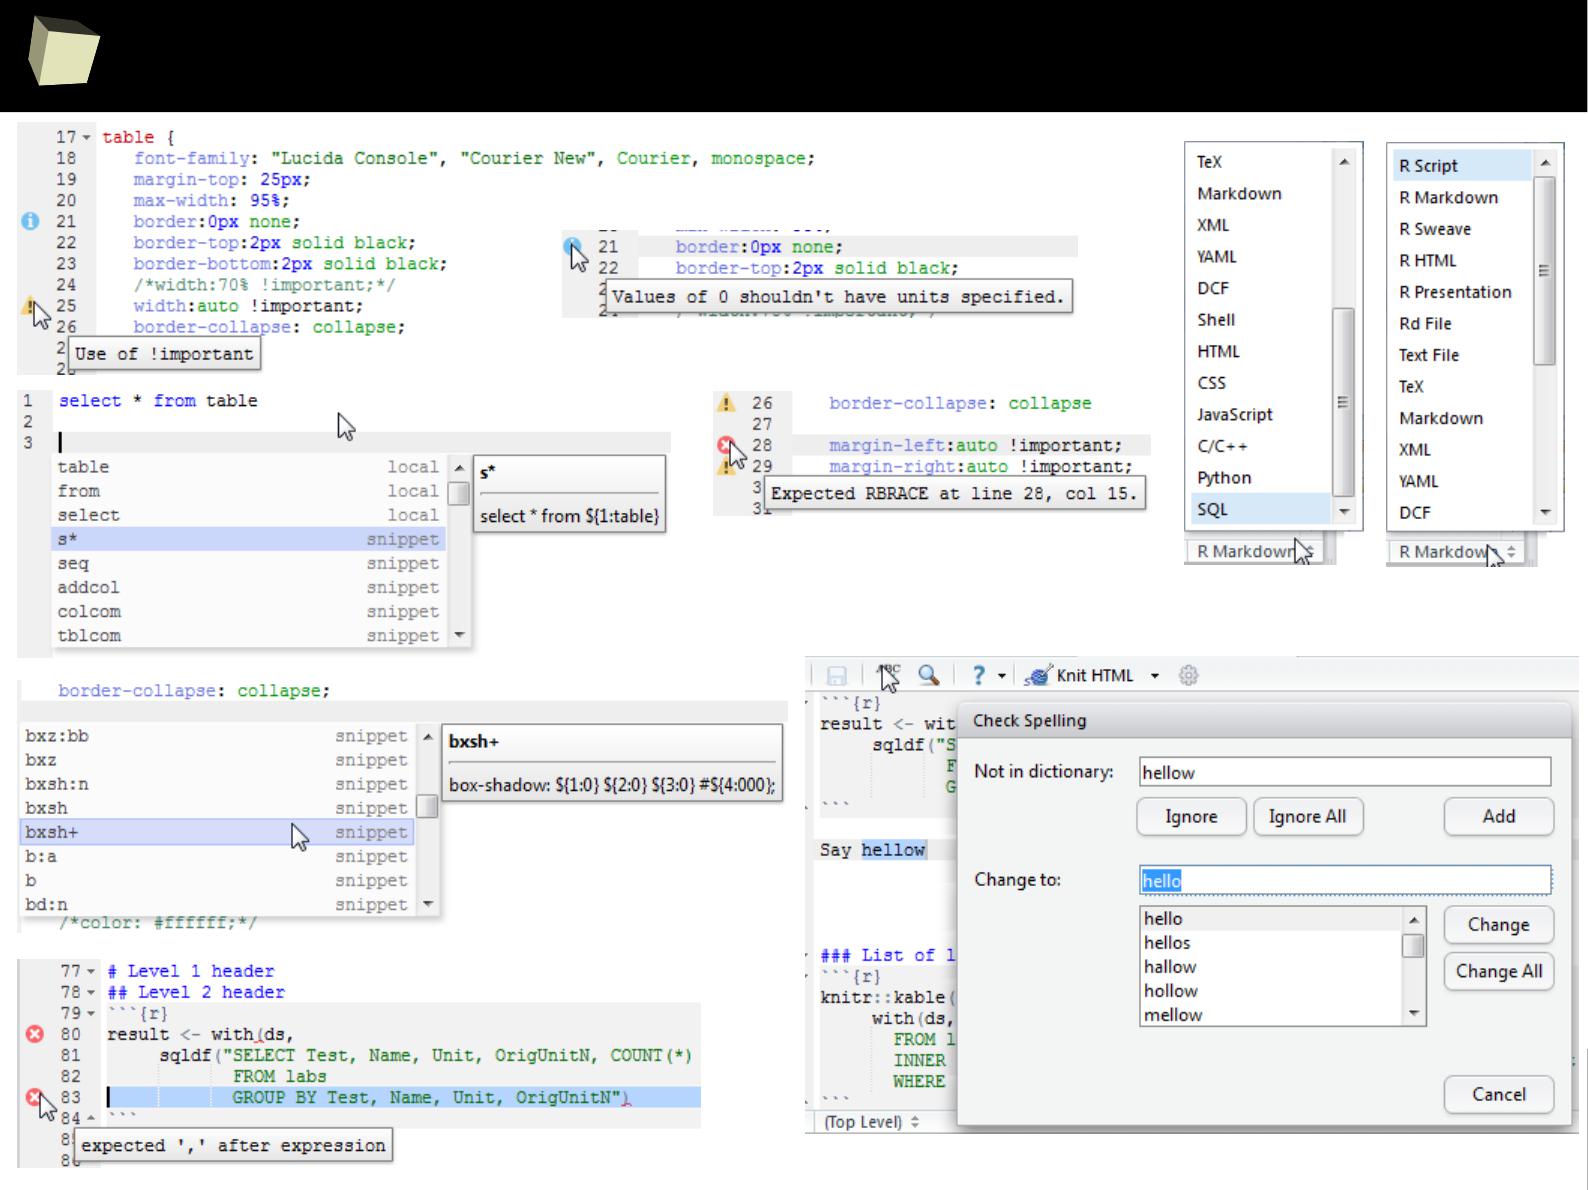Select R Sweave in the file type list
This screenshot has height=1190, width=1588.
point(1460,229)
